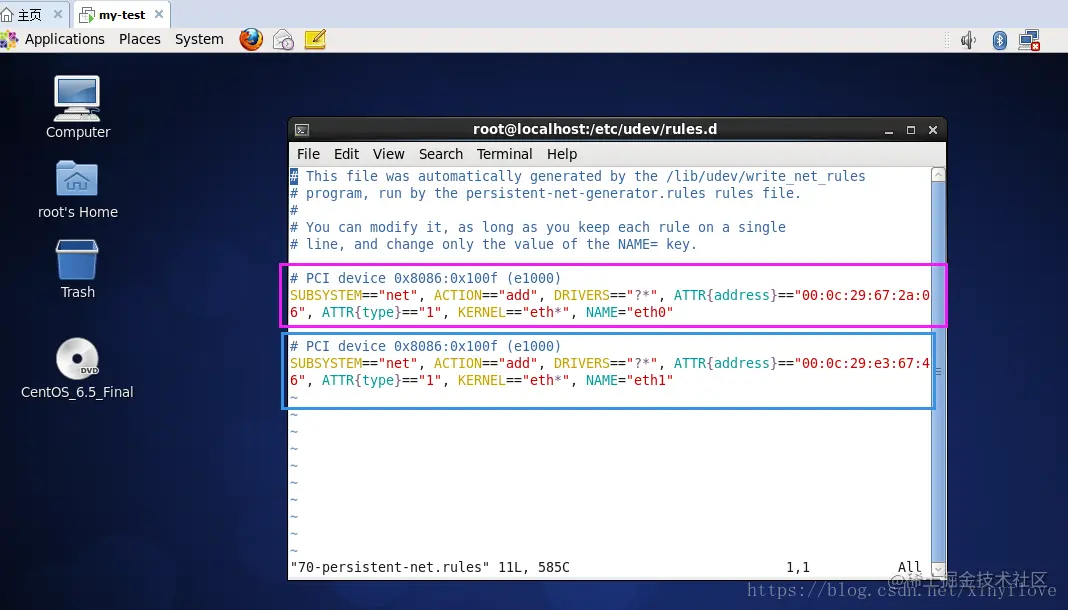Click the terminal scrollbar up arrow

click(938, 175)
